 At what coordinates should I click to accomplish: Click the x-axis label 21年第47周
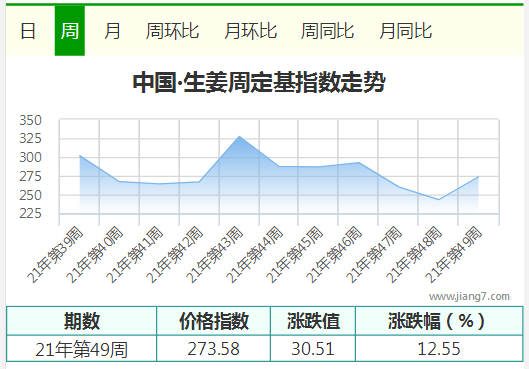click(374, 255)
